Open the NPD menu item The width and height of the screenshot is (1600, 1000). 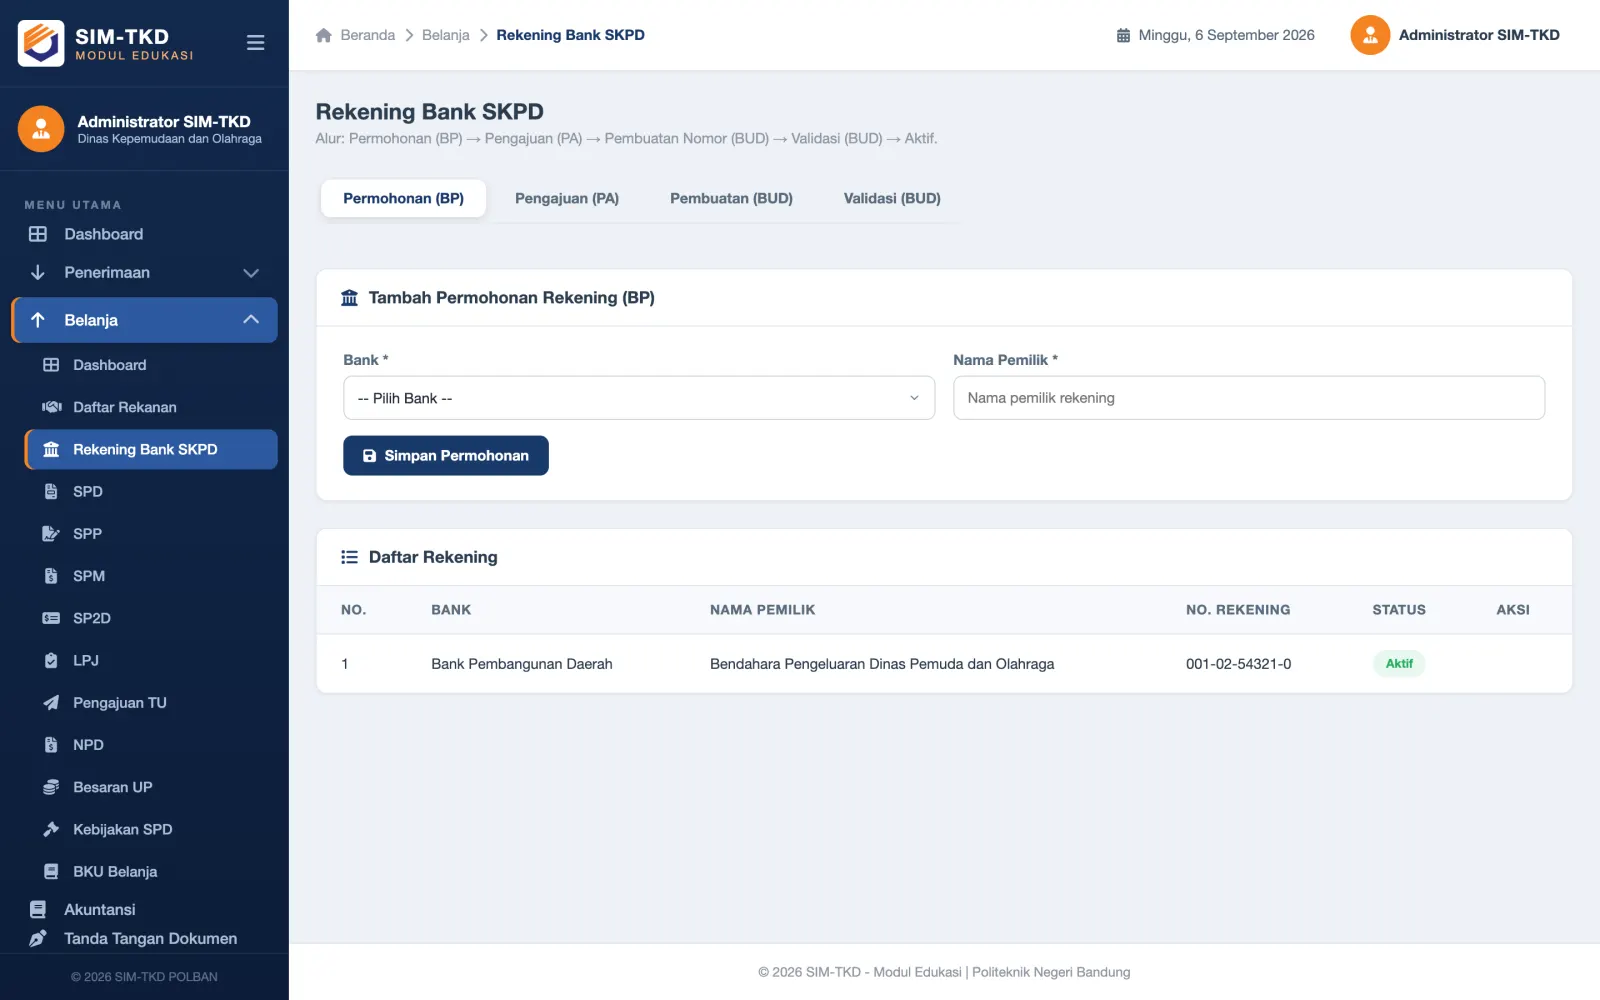point(151,745)
